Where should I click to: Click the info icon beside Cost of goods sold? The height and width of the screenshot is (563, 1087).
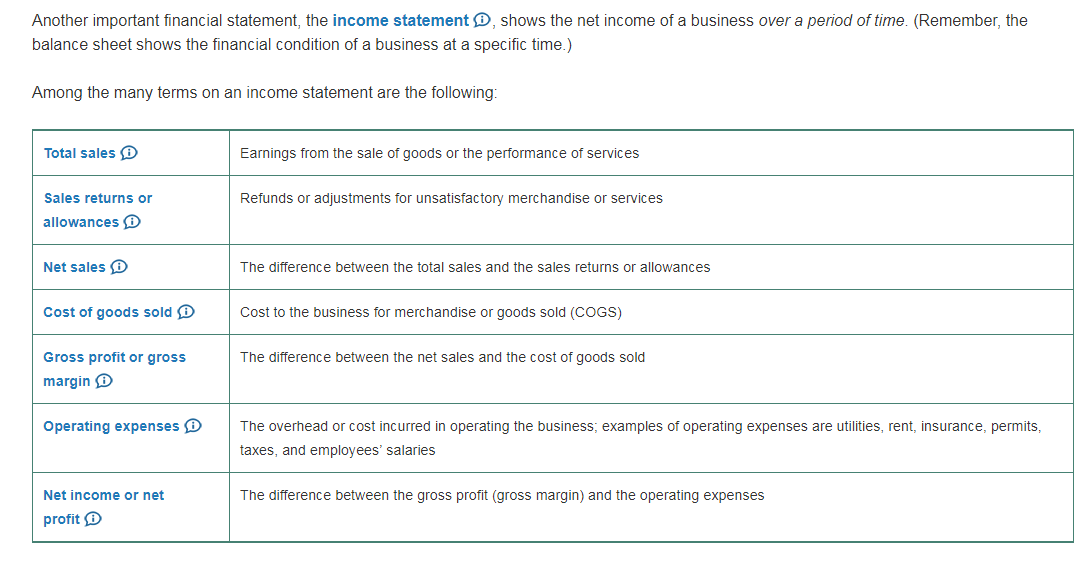(x=185, y=312)
